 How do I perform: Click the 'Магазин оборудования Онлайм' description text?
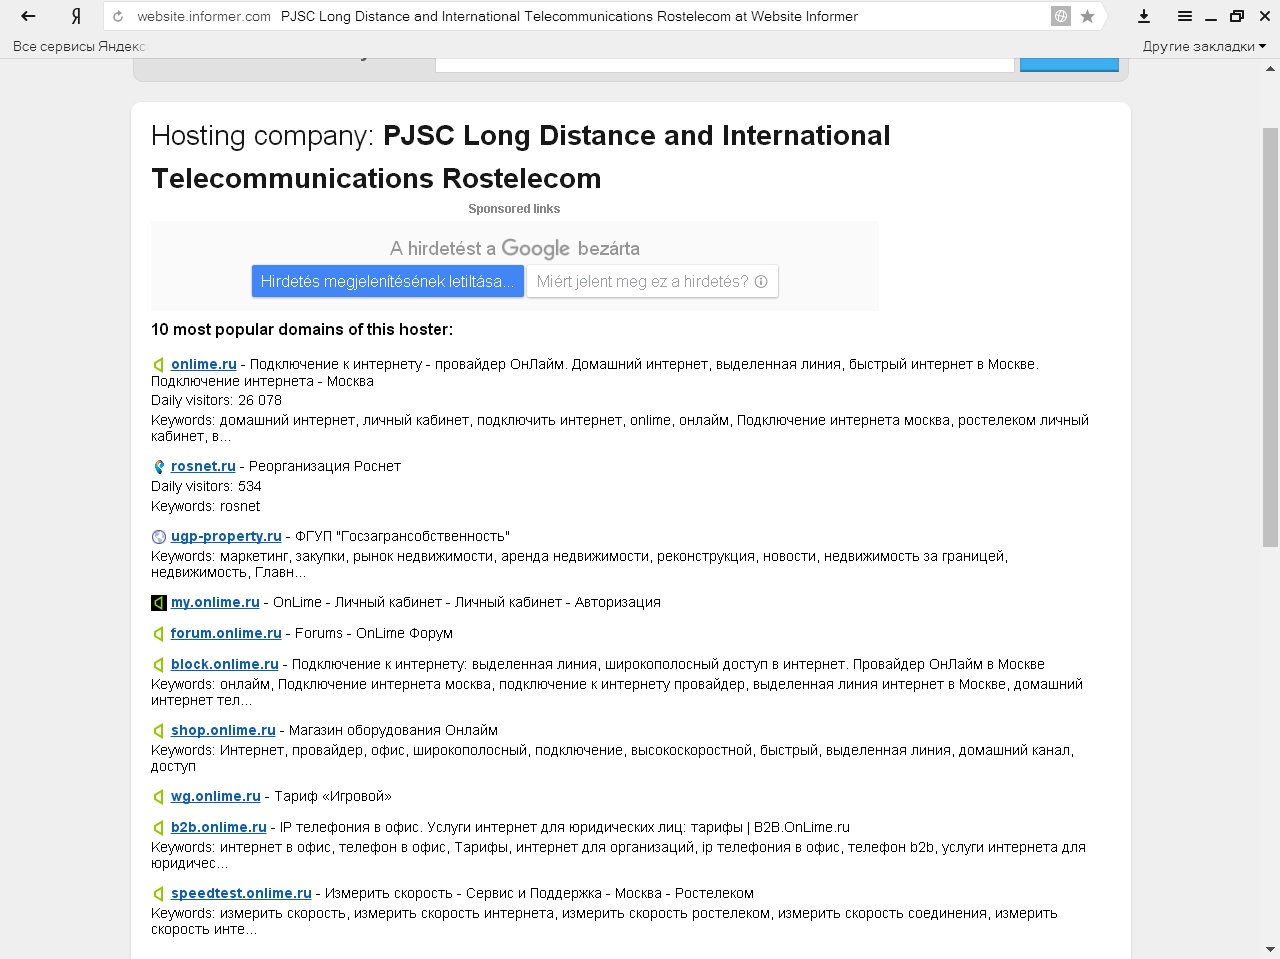coord(395,730)
